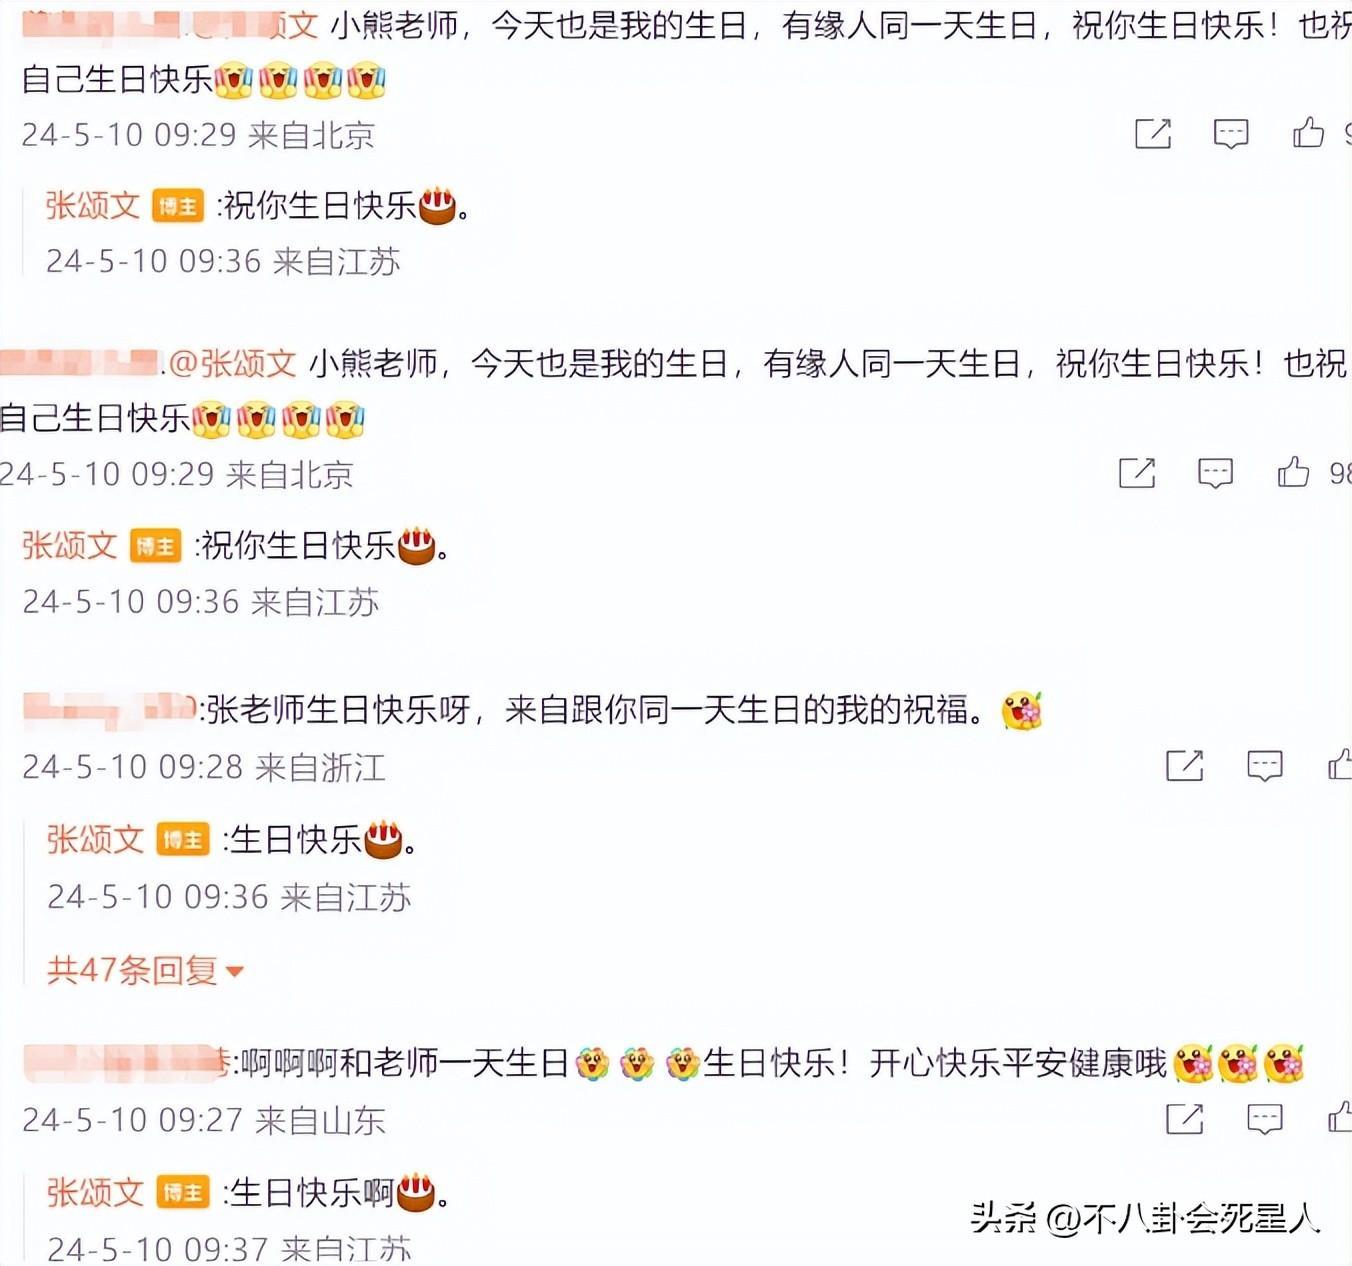The height and width of the screenshot is (1266, 1352).
Task: Like the 09:28 Zhejiang comment
Action: (1340, 765)
